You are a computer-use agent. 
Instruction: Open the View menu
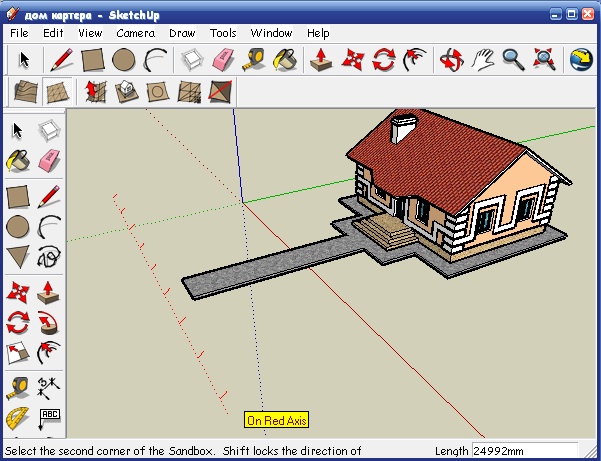pos(90,33)
